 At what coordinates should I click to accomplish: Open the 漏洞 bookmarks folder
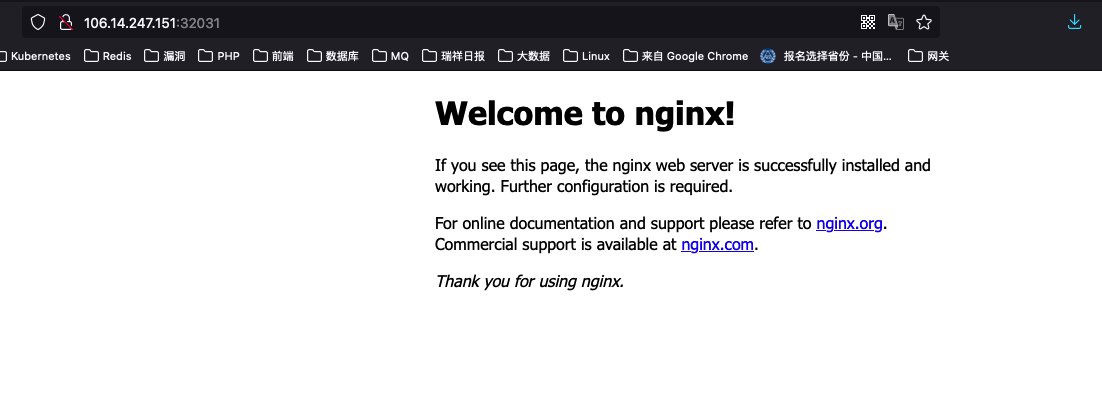coord(164,56)
